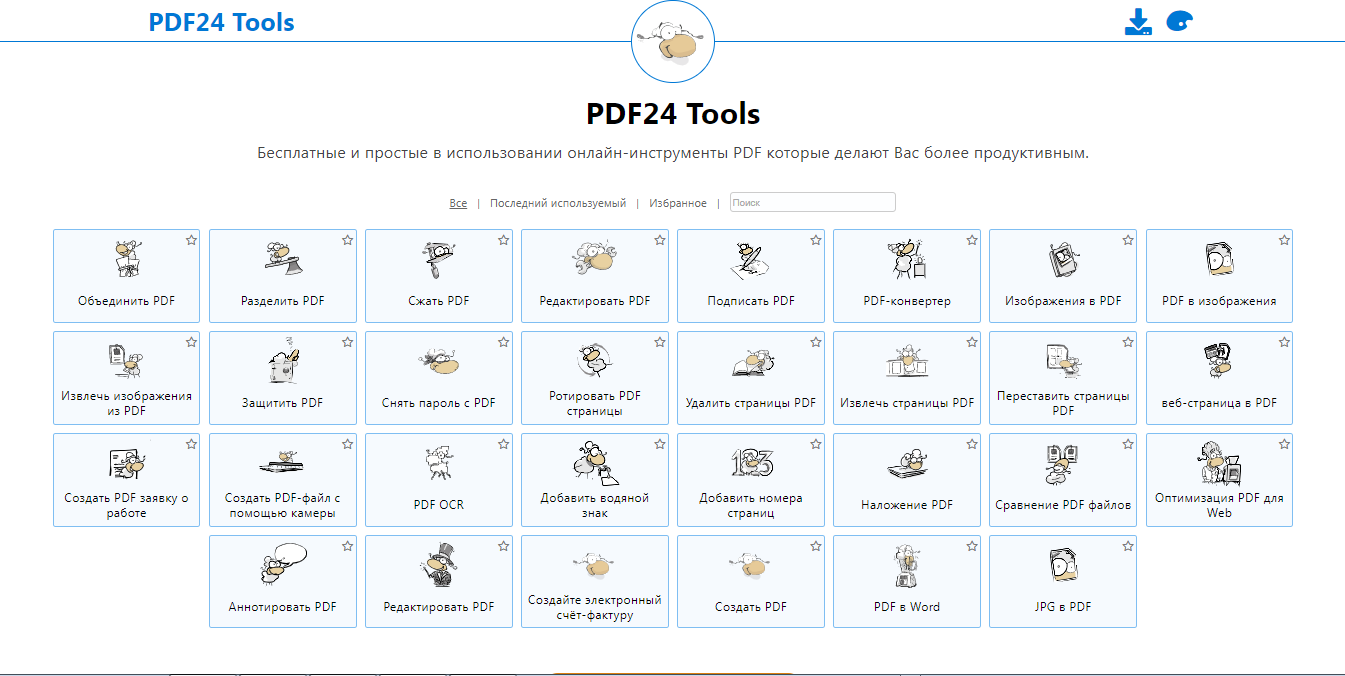The image size is (1345, 676).
Task: Open Создайте электронный счёт-фактуру label
Action: [595, 607]
